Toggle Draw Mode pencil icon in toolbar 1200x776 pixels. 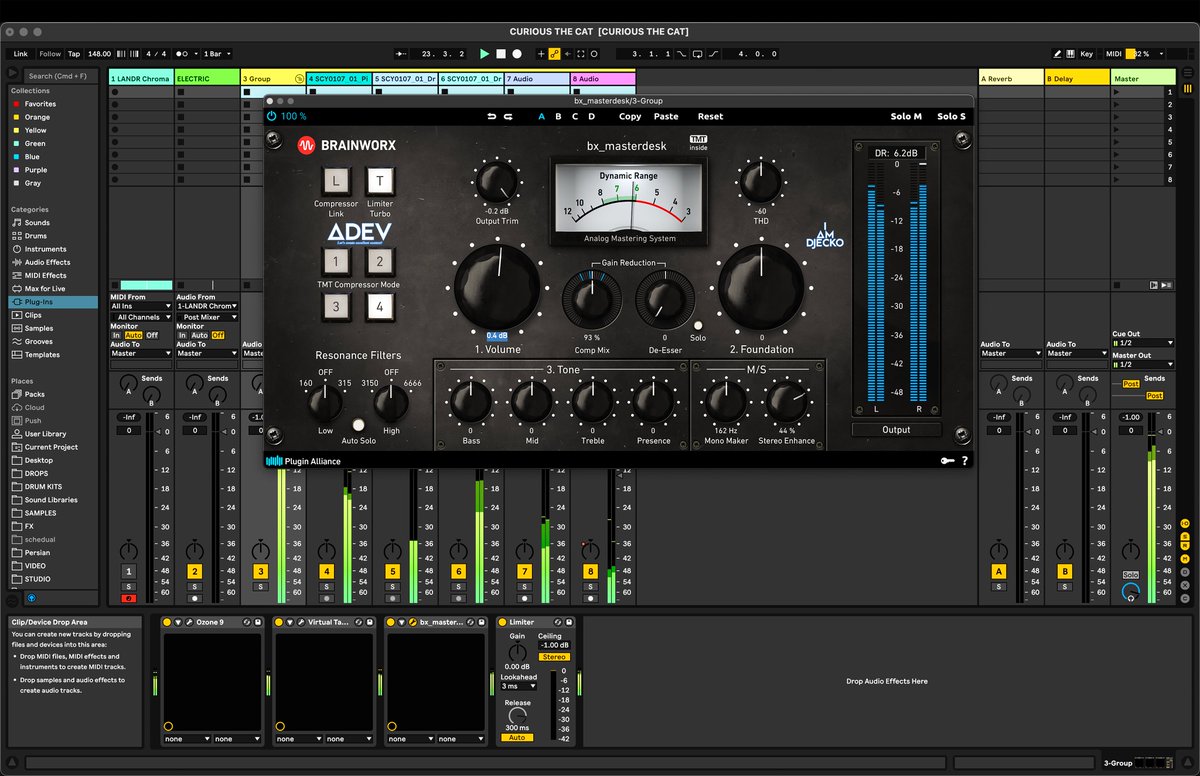(x=1058, y=54)
